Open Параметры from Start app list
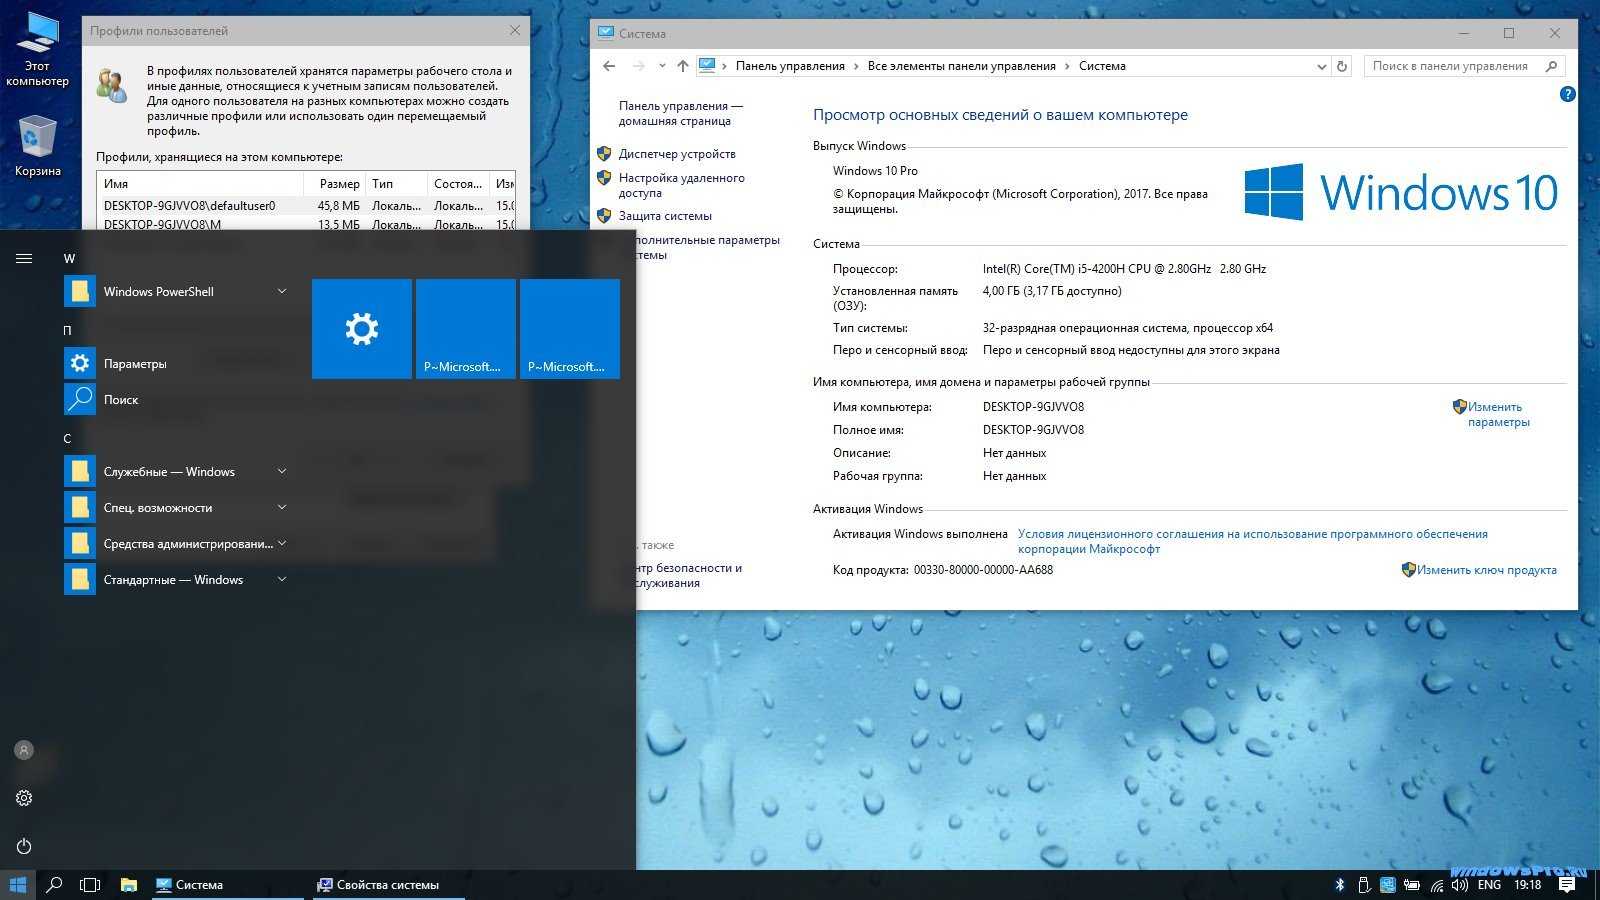The width and height of the screenshot is (1600, 900). (x=176, y=363)
